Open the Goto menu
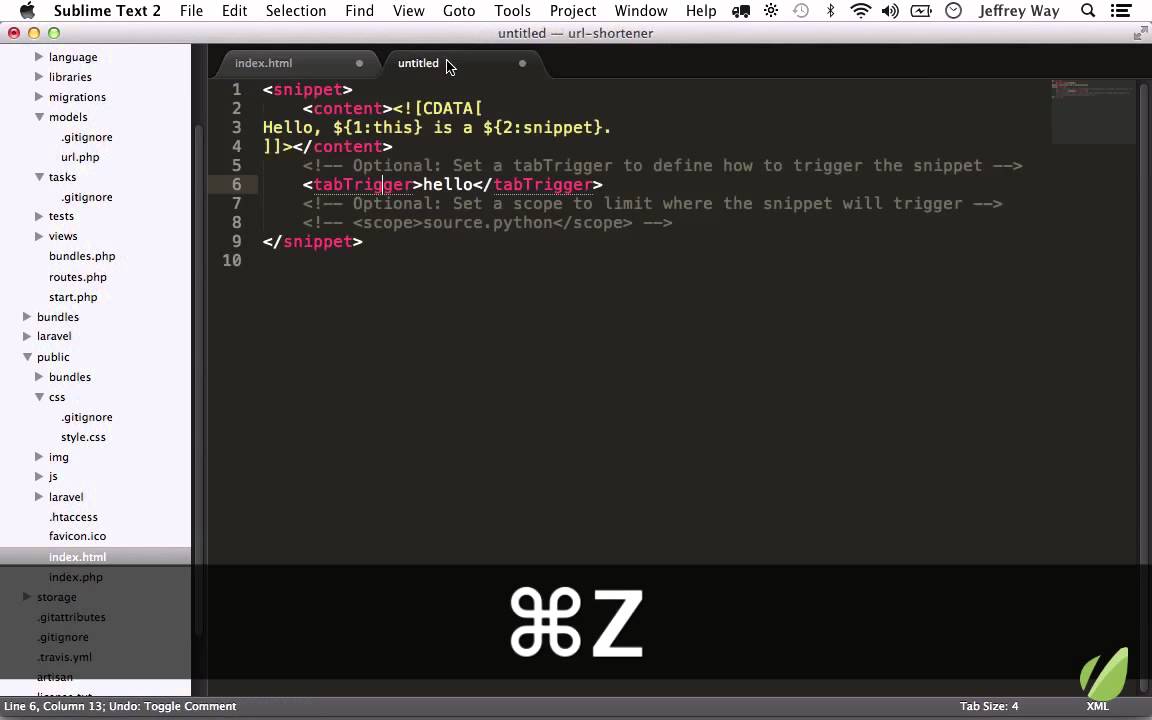Image resolution: width=1152 pixels, height=720 pixels. point(458,11)
